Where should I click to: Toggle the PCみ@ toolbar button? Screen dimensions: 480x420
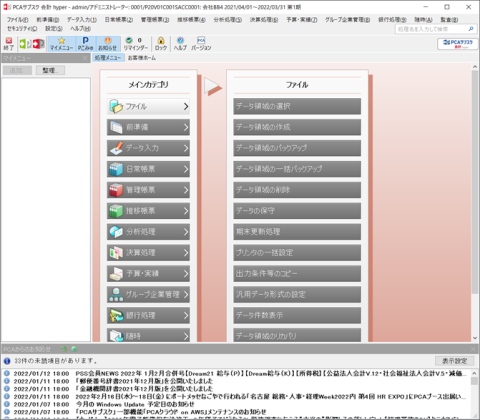tap(85, 44)
